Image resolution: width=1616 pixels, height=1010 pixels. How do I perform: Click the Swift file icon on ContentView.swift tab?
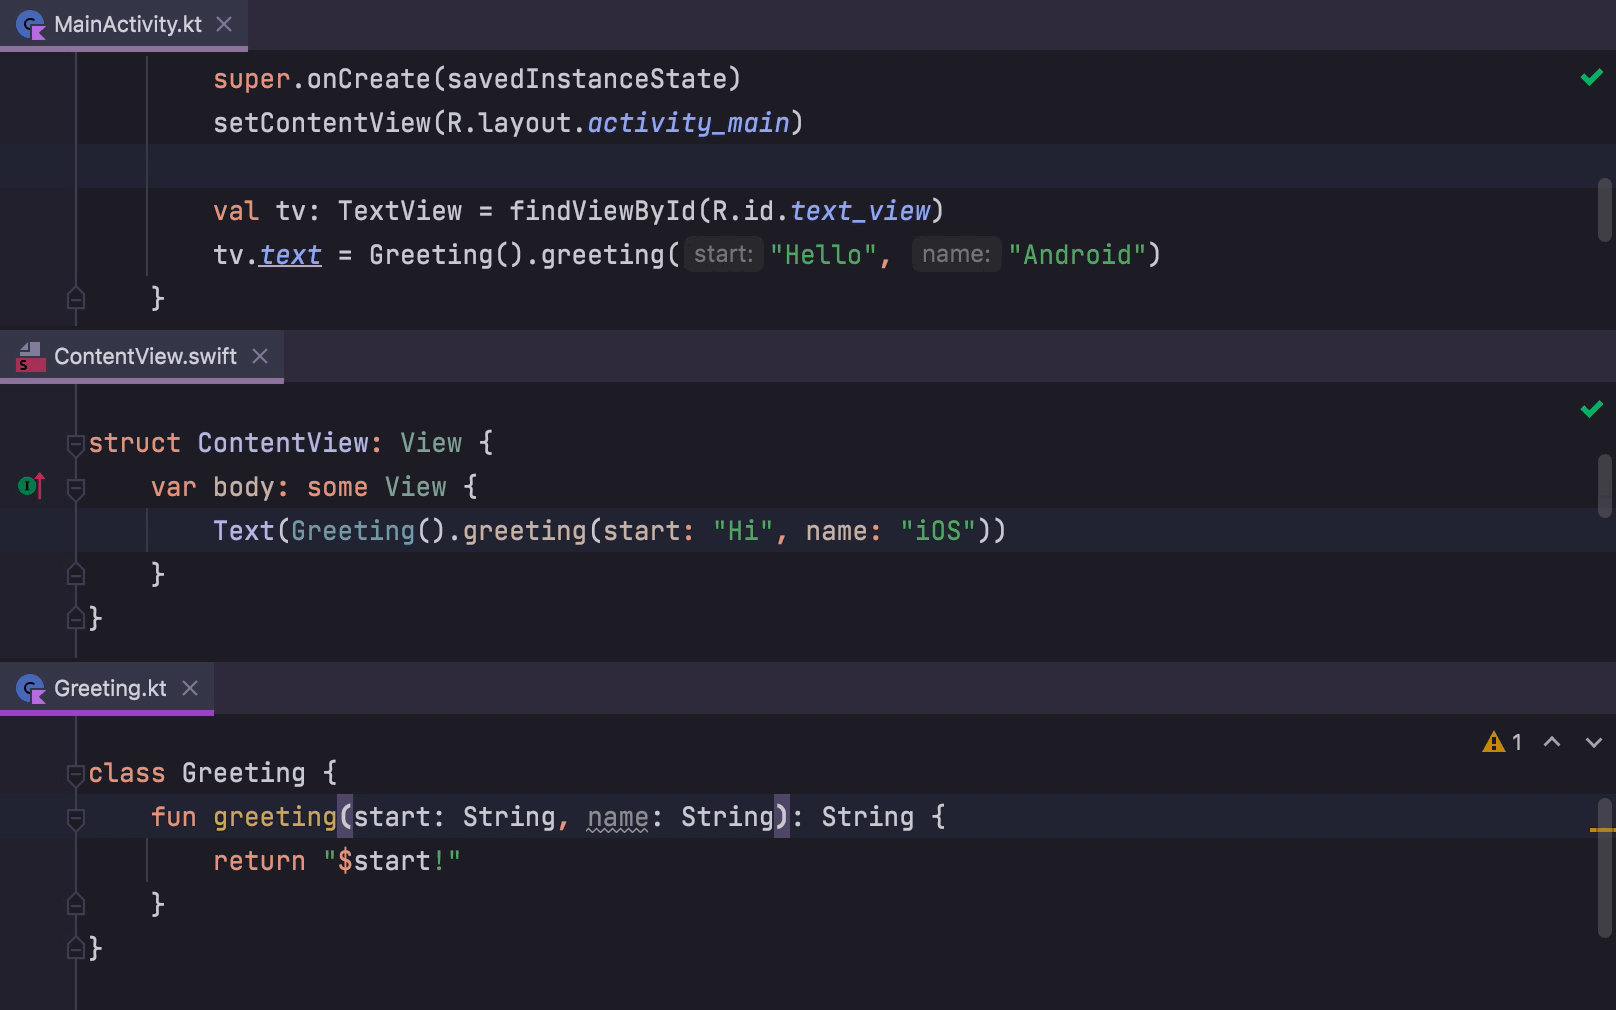(31, 357)
